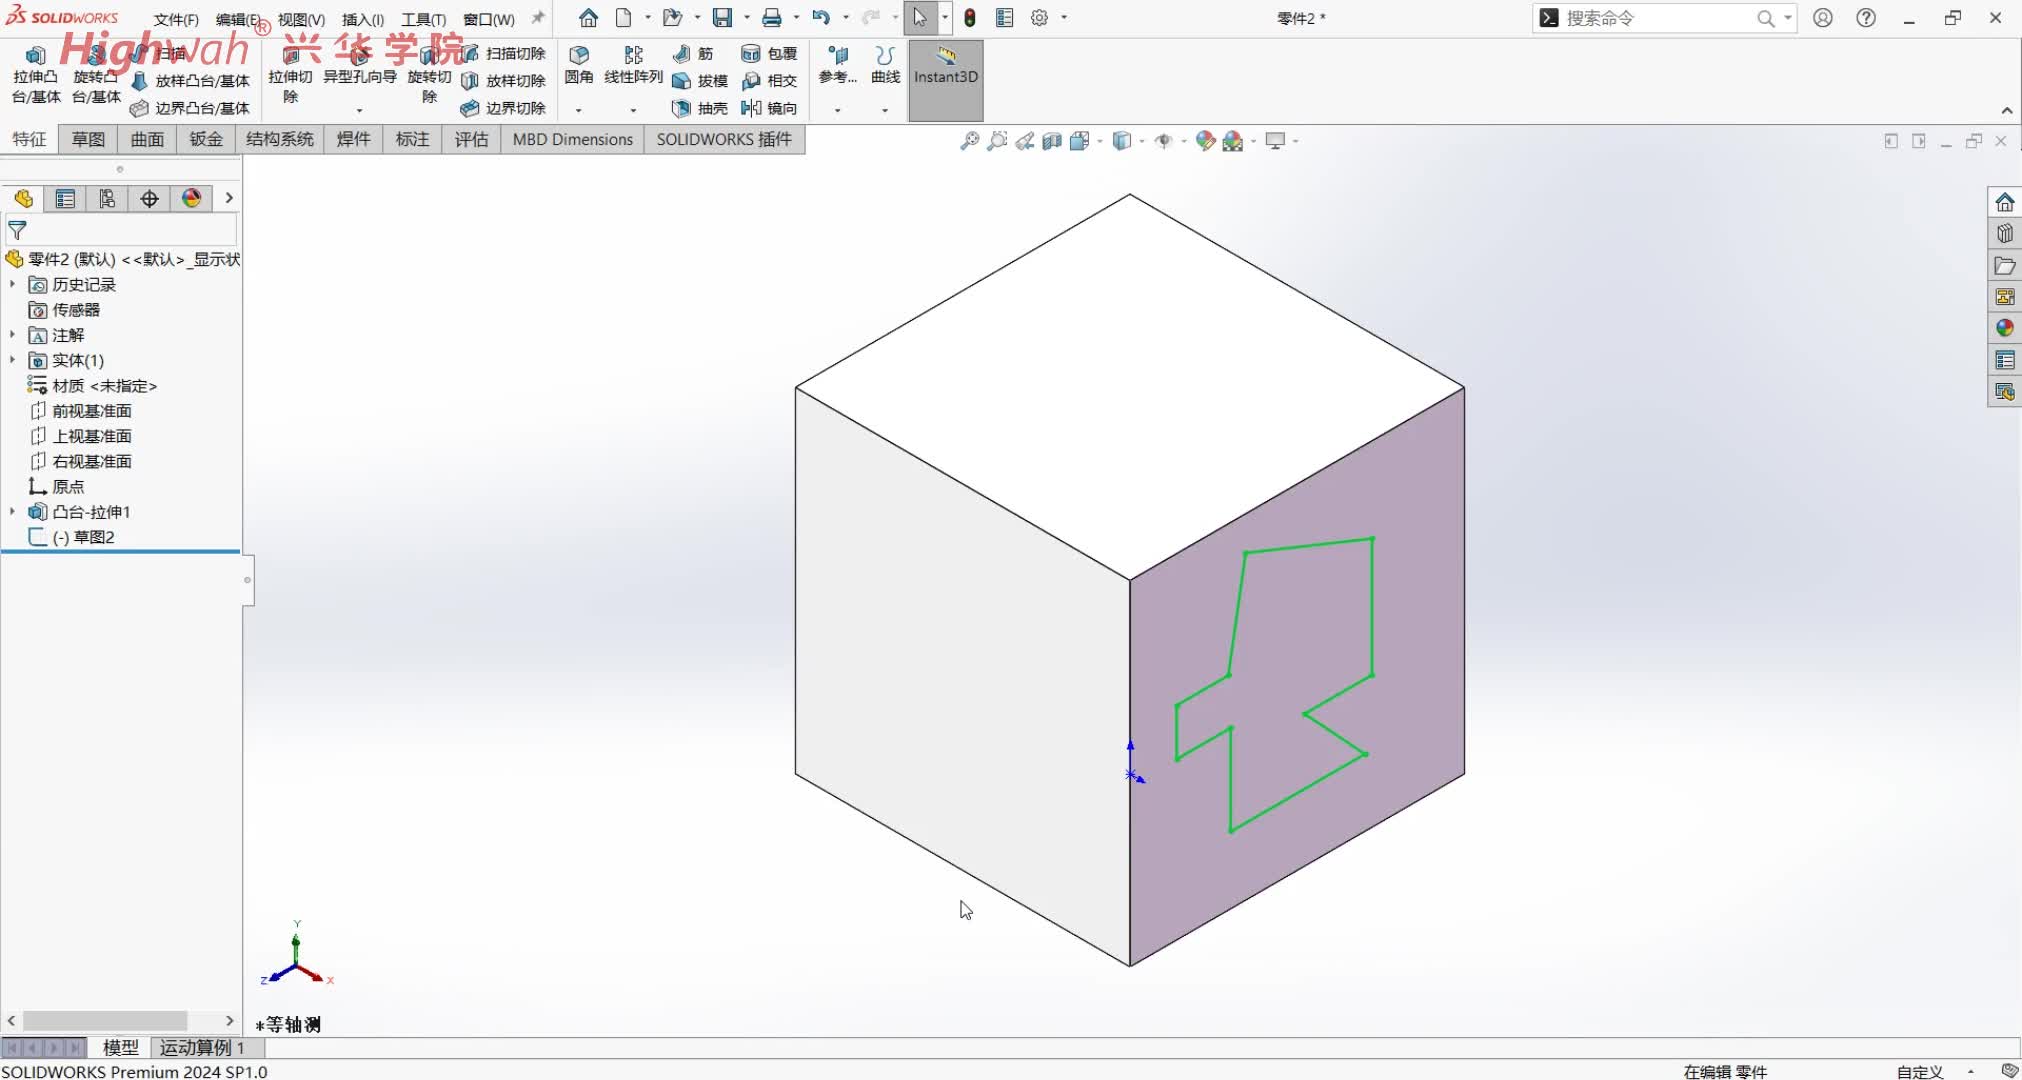Toggle Hide/Show Items eye icon
The width and height of the screenshot is (2022, 1080).
tap(1163, 141)
